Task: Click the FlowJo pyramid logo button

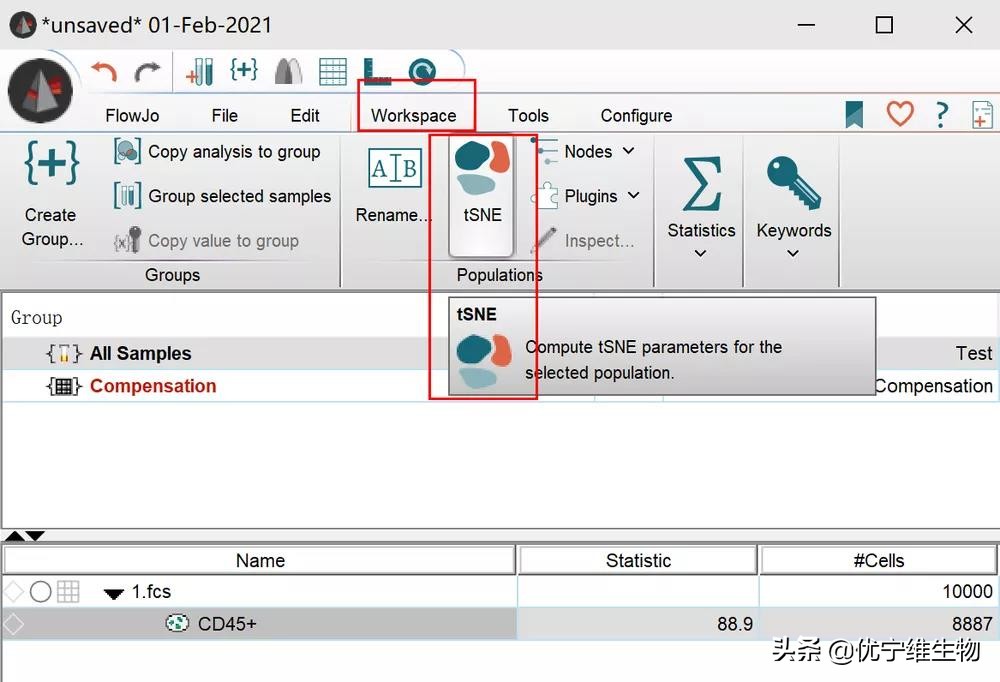Action: [x=40, y=91]
